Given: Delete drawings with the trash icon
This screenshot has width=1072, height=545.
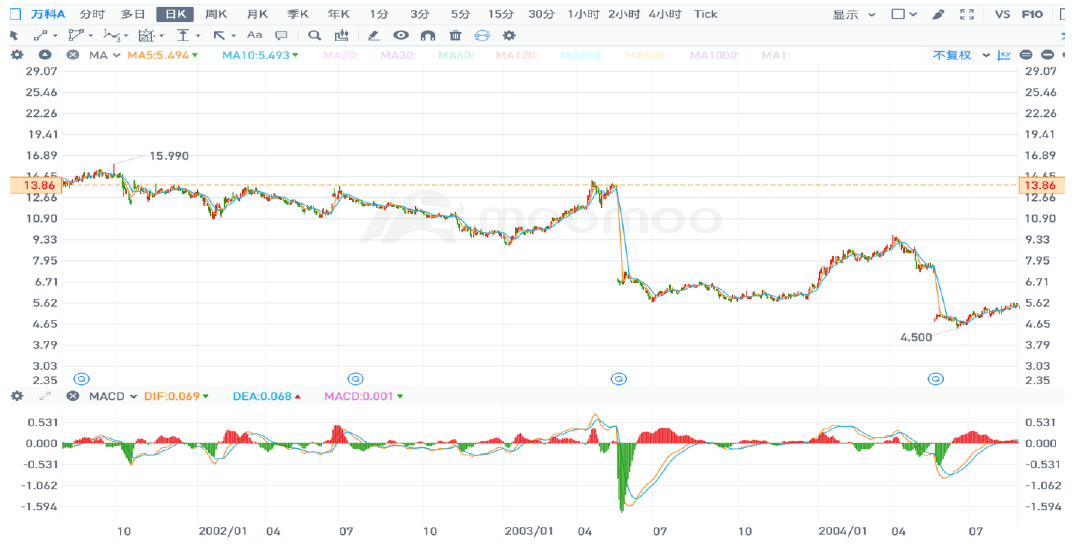Looking at the screenshot, I should pos(455,35).
